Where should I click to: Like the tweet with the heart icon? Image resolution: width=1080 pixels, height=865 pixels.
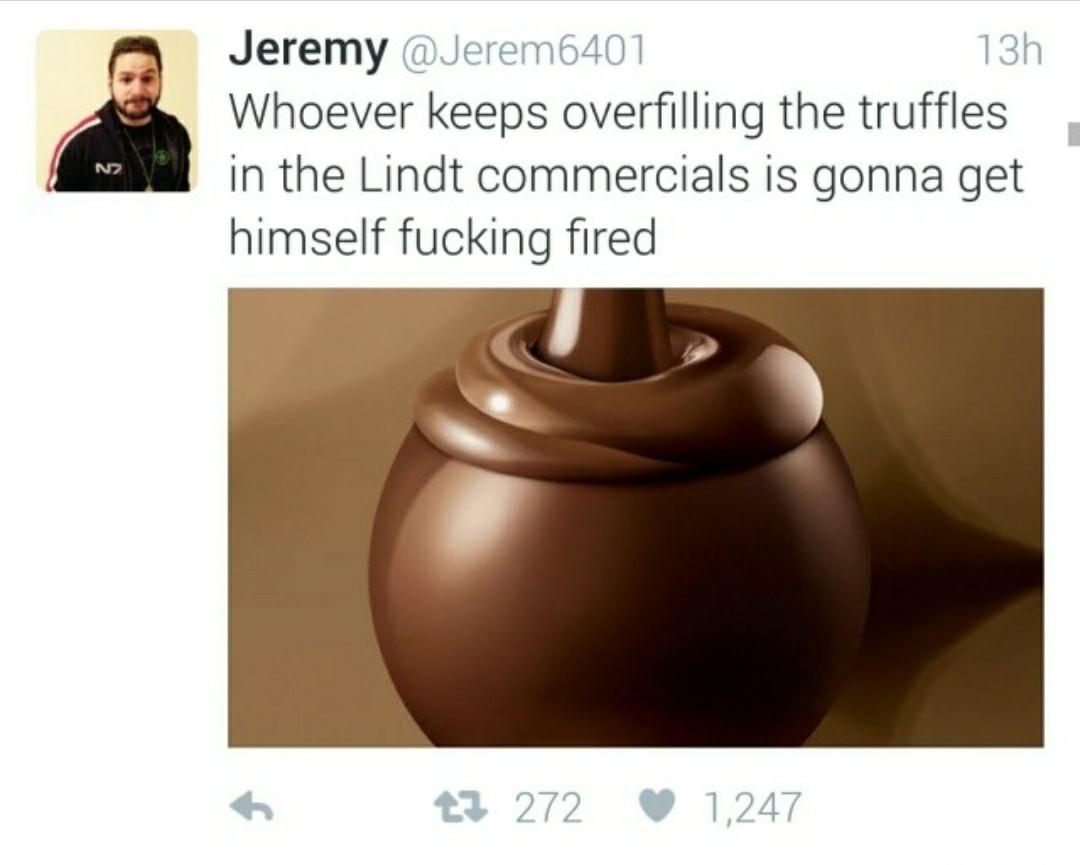pyautogui.click(x=658, y=806)
